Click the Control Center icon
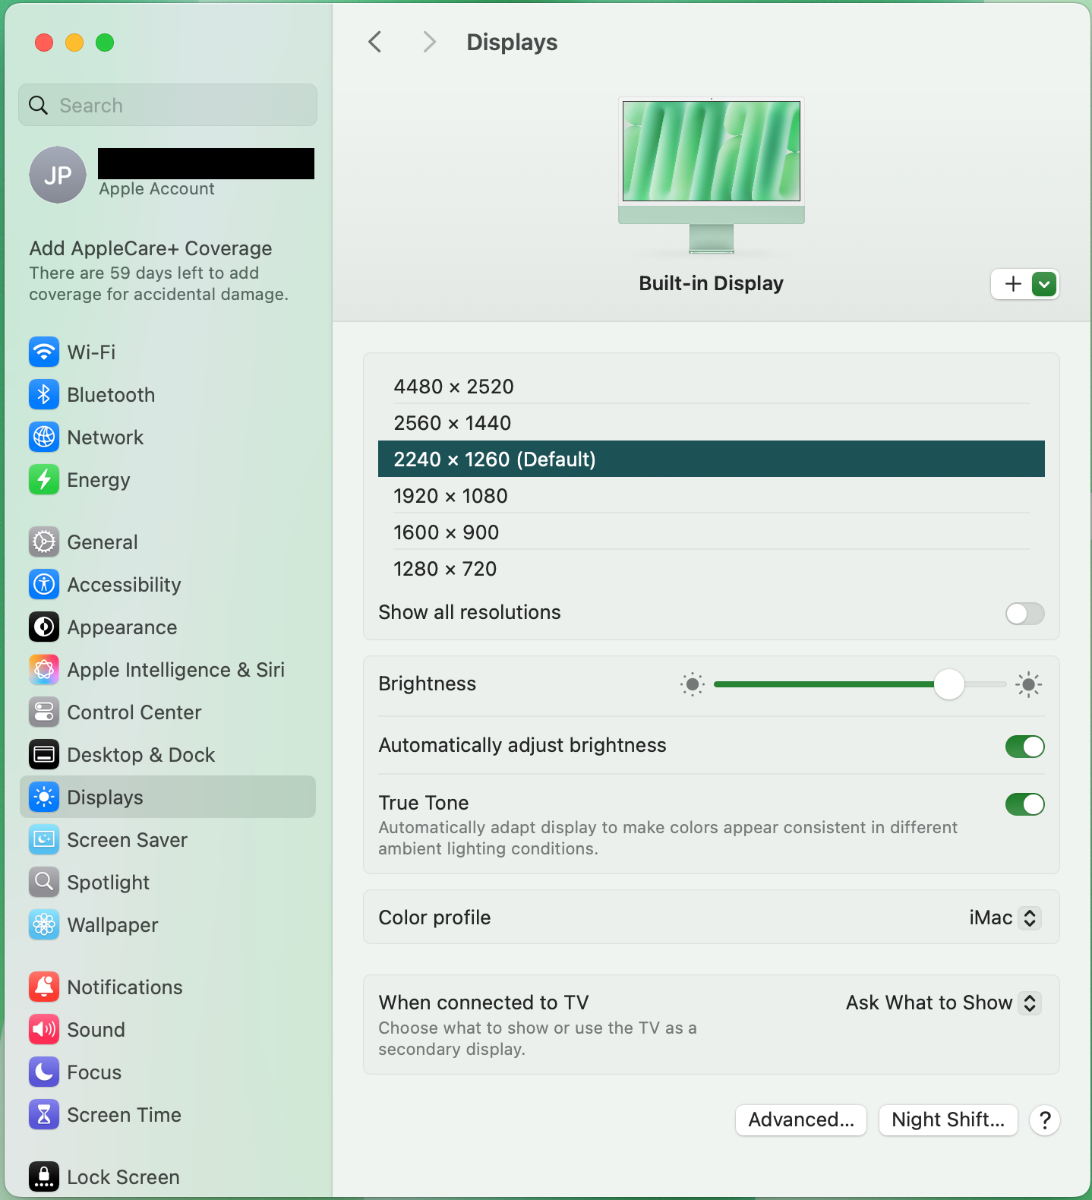Image resolution: width=1092 pixels, height=1200 pixels. [x=44, y=712]
